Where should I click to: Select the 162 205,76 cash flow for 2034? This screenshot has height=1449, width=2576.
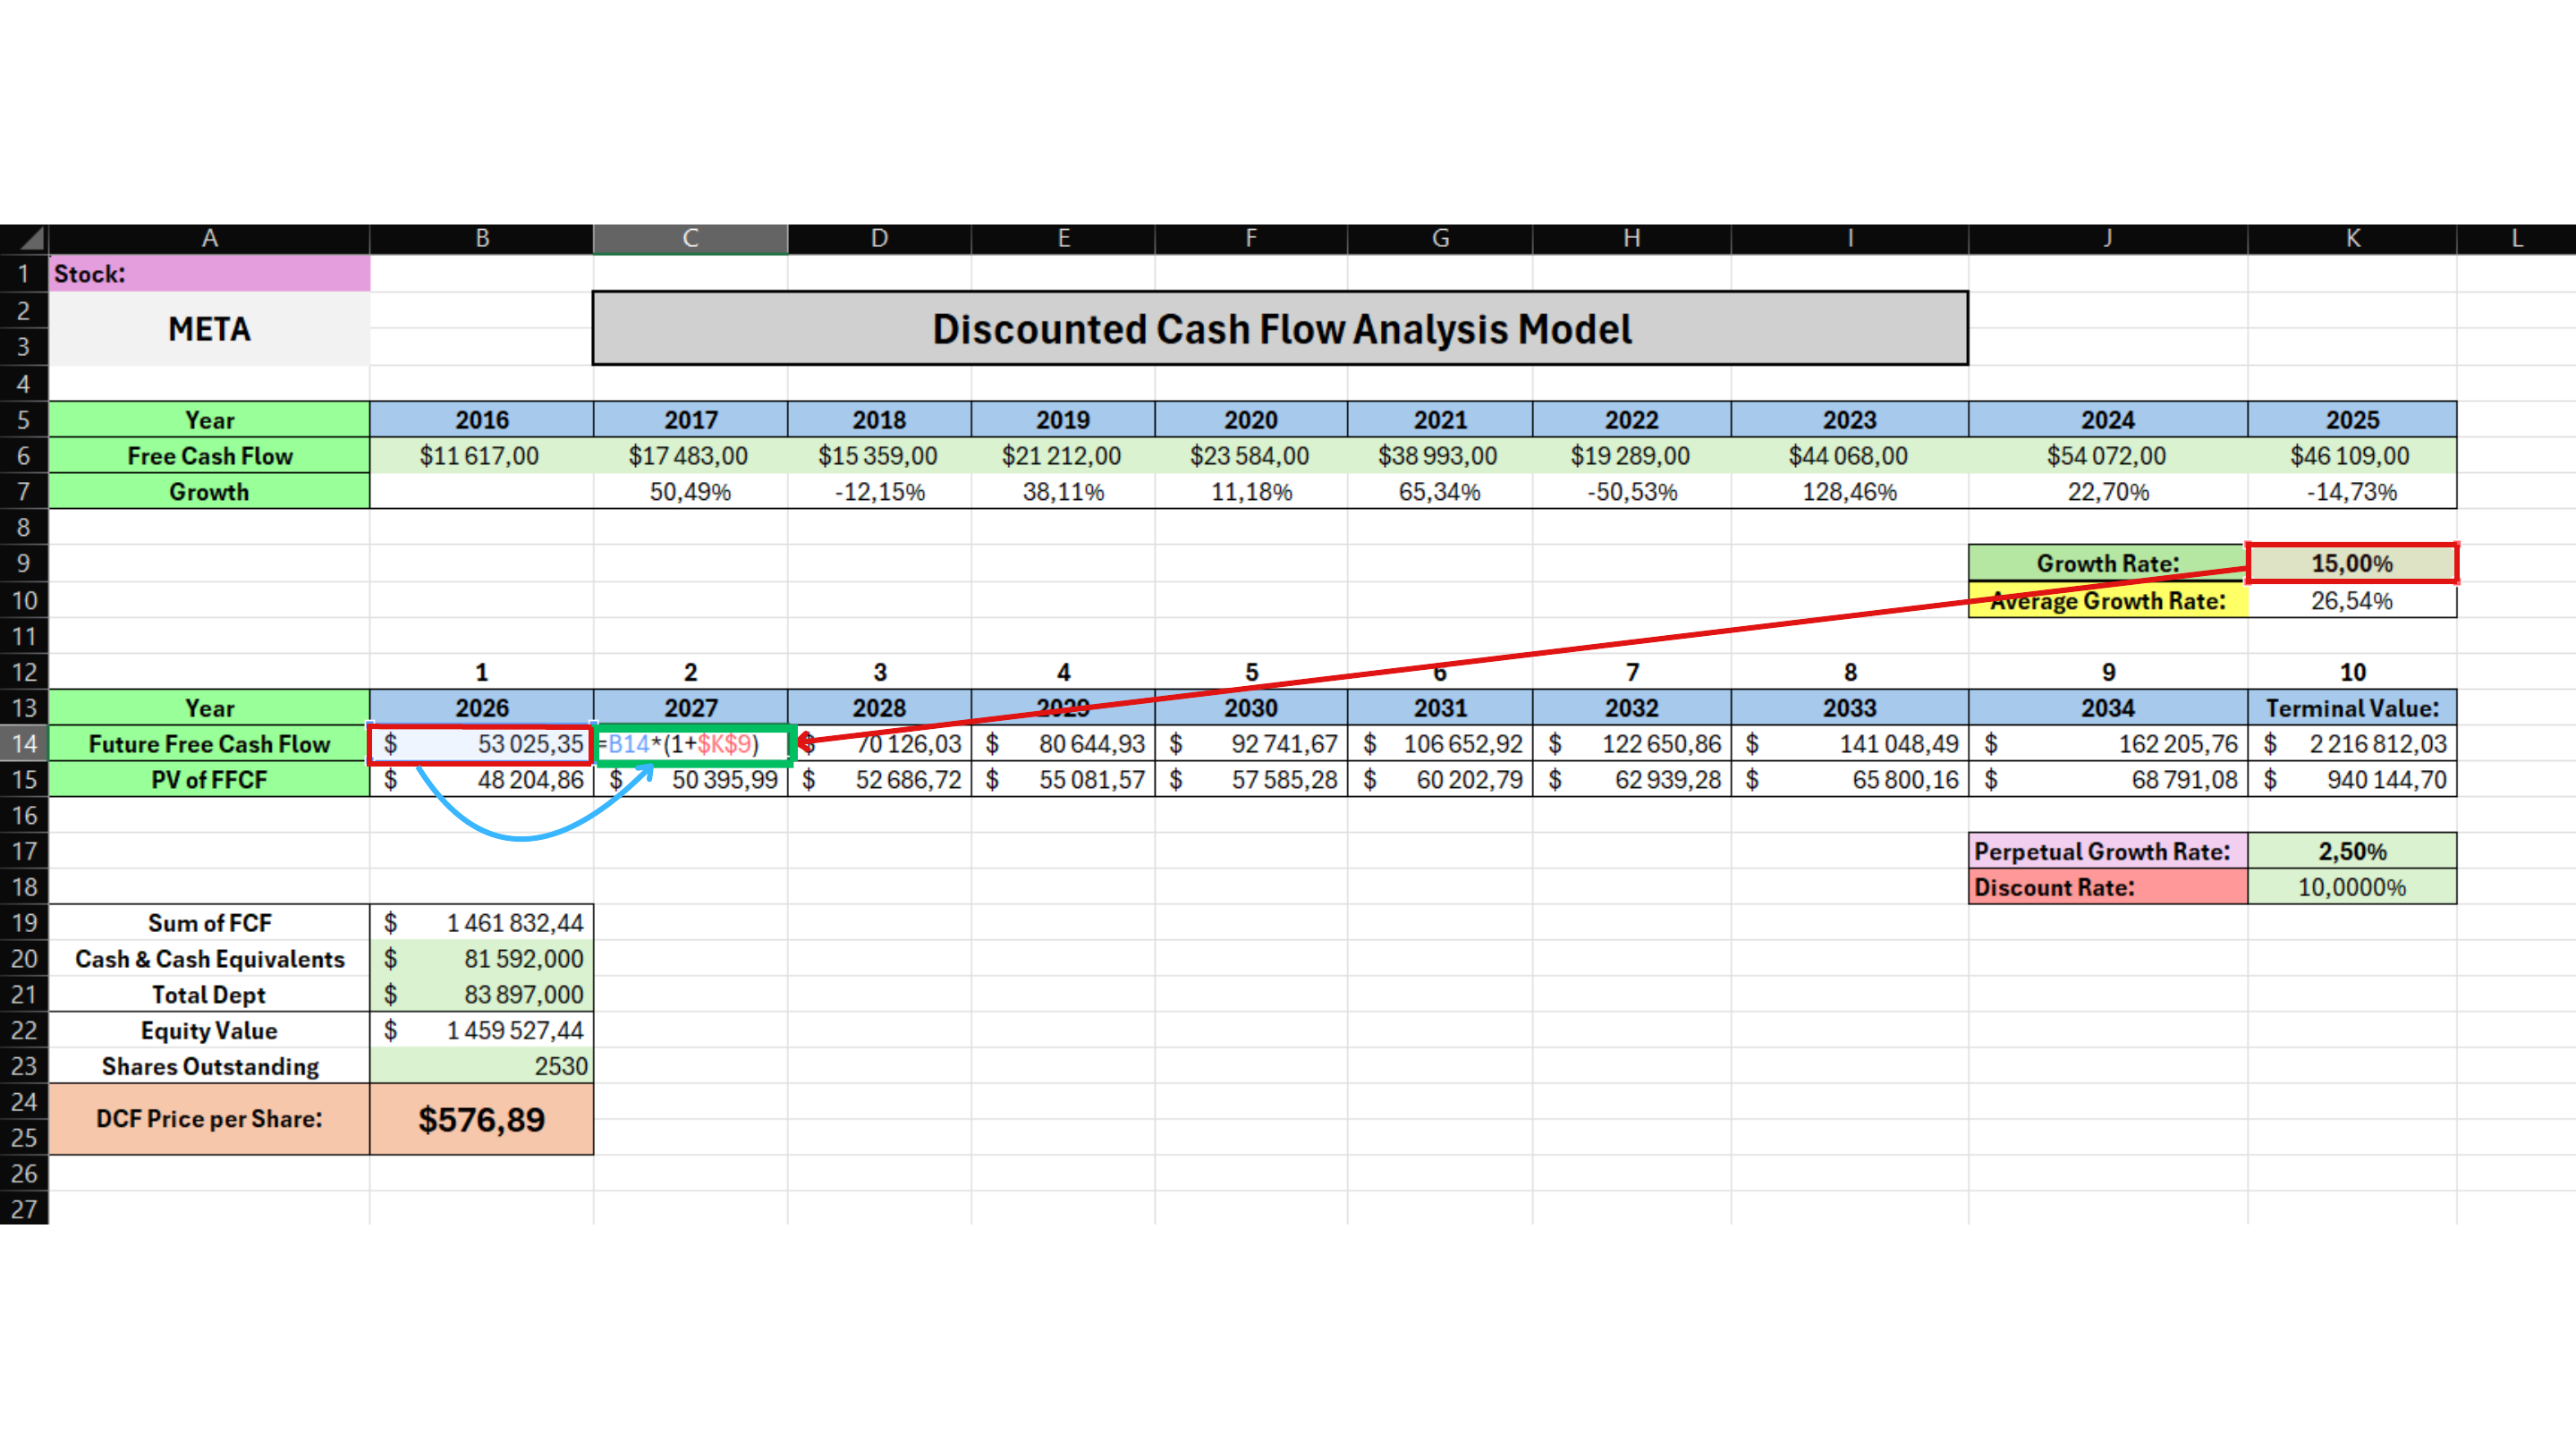2108,744
